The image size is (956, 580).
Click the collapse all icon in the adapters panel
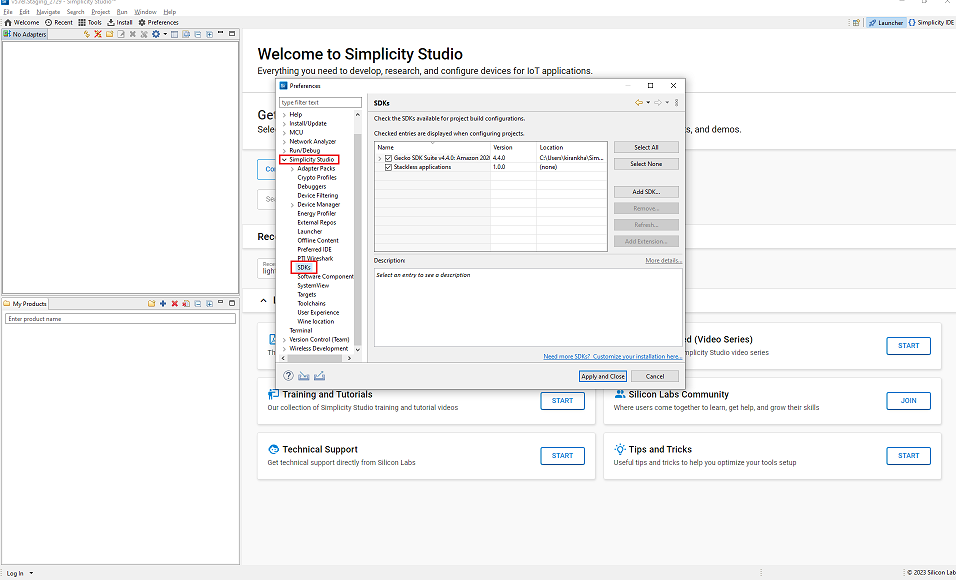point(198,34)
